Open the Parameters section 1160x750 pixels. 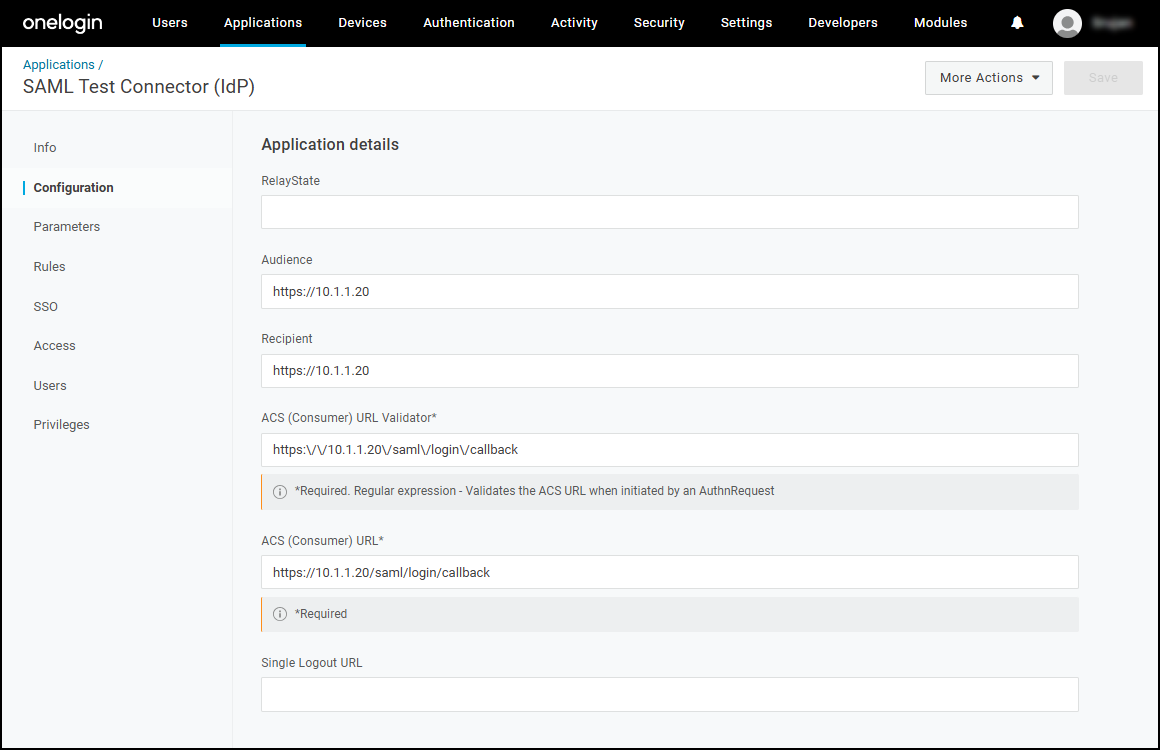66,226
